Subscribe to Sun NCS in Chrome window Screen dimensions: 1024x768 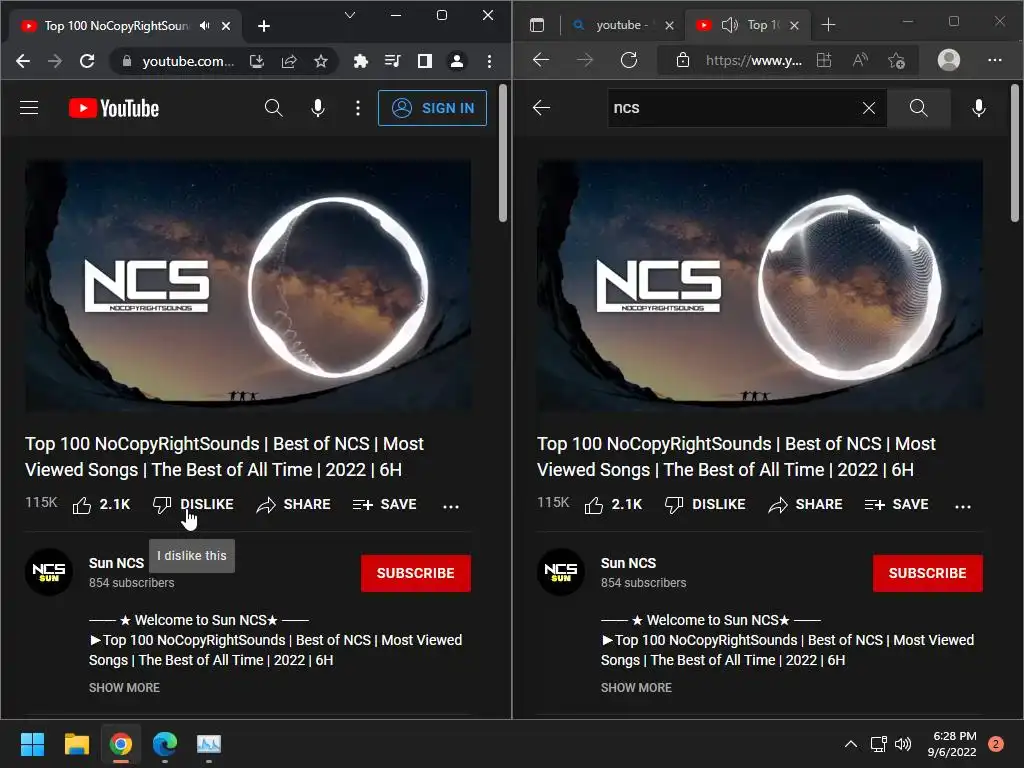(415, 573)
